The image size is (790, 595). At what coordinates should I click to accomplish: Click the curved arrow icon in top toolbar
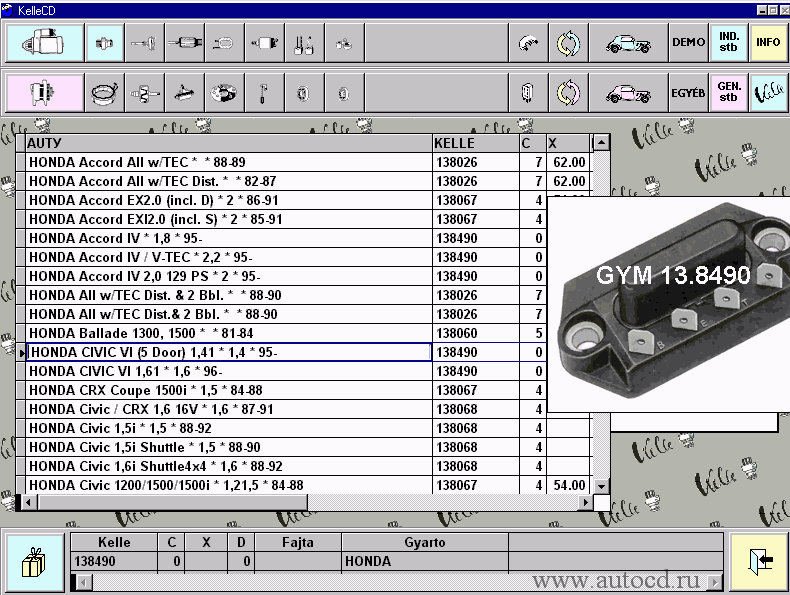coord(528,43)
